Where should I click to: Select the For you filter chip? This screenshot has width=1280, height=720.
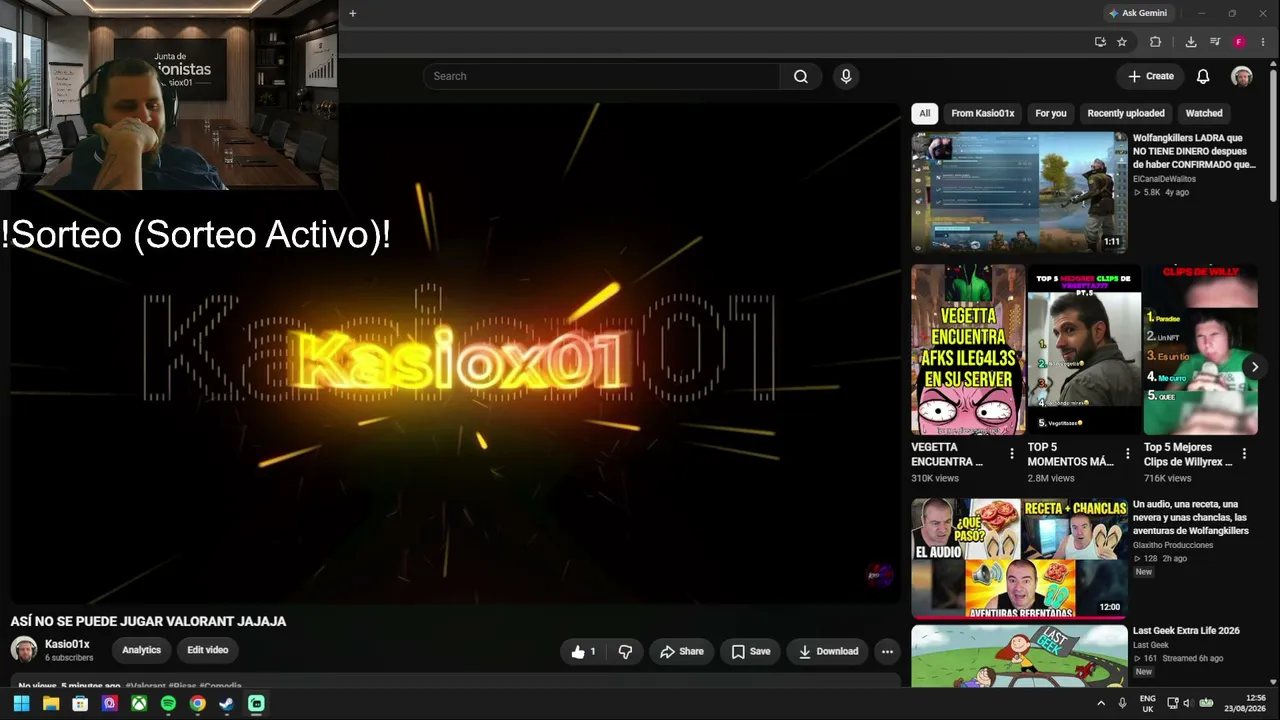(x=1051, y=114)
